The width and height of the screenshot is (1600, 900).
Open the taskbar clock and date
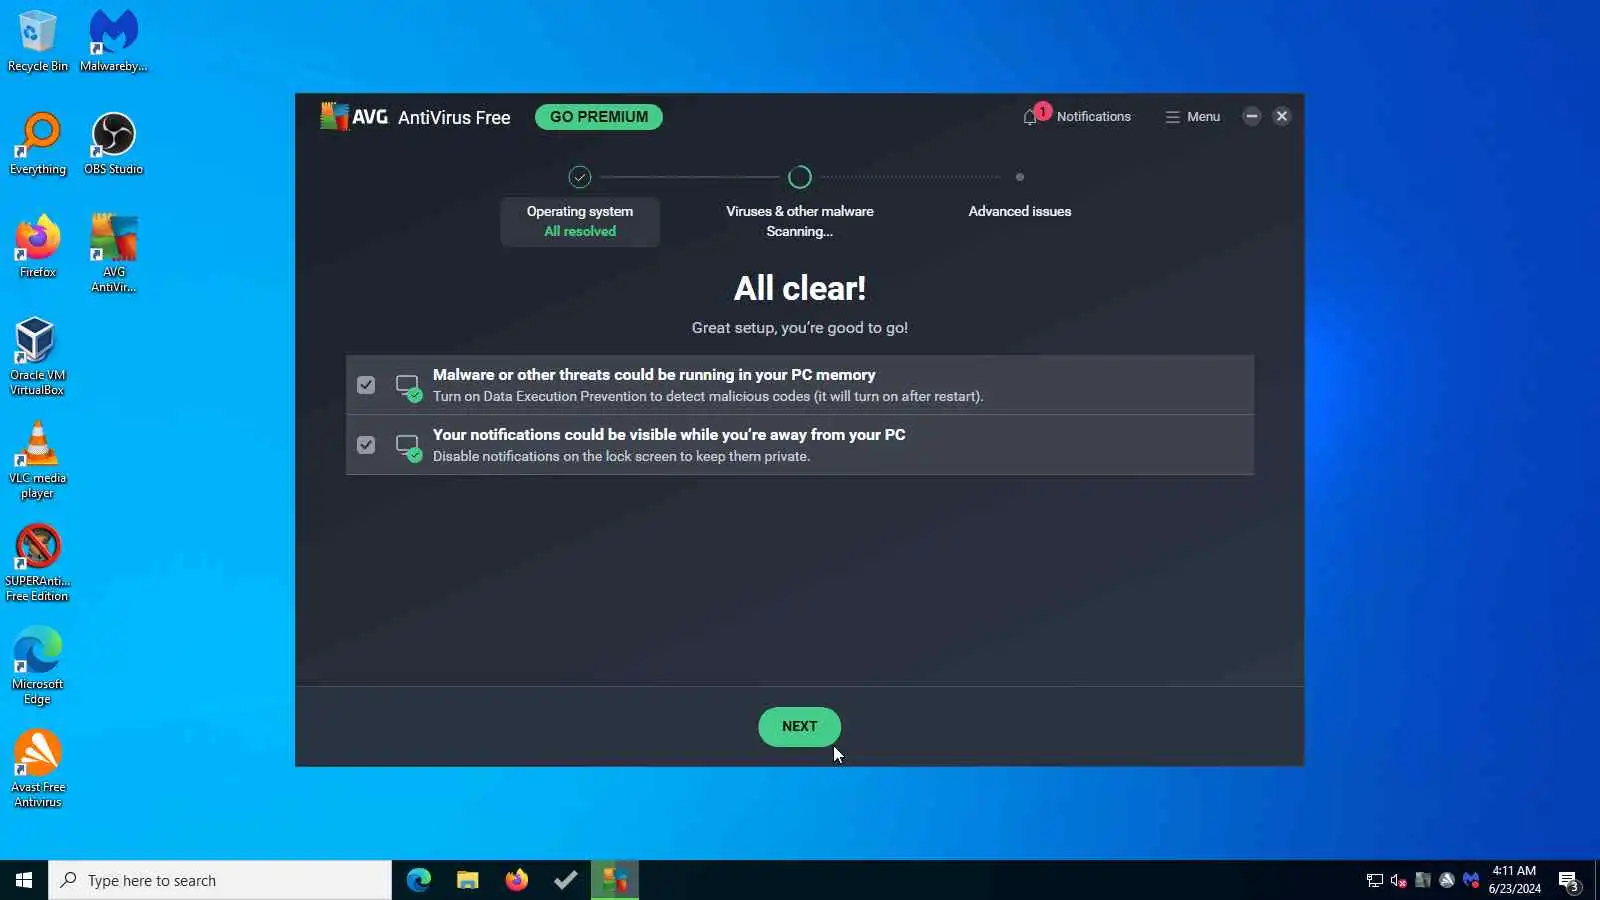click(x=1514, y=880)
